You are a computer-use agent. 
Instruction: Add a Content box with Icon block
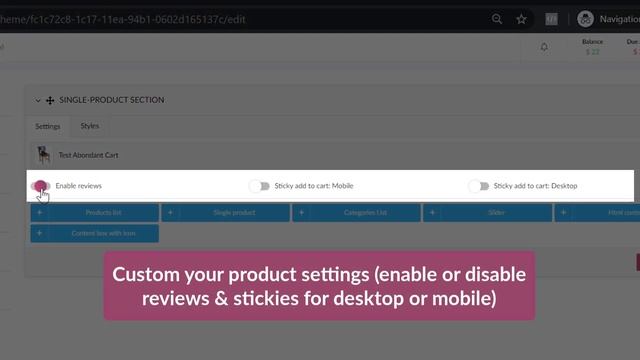95,233
